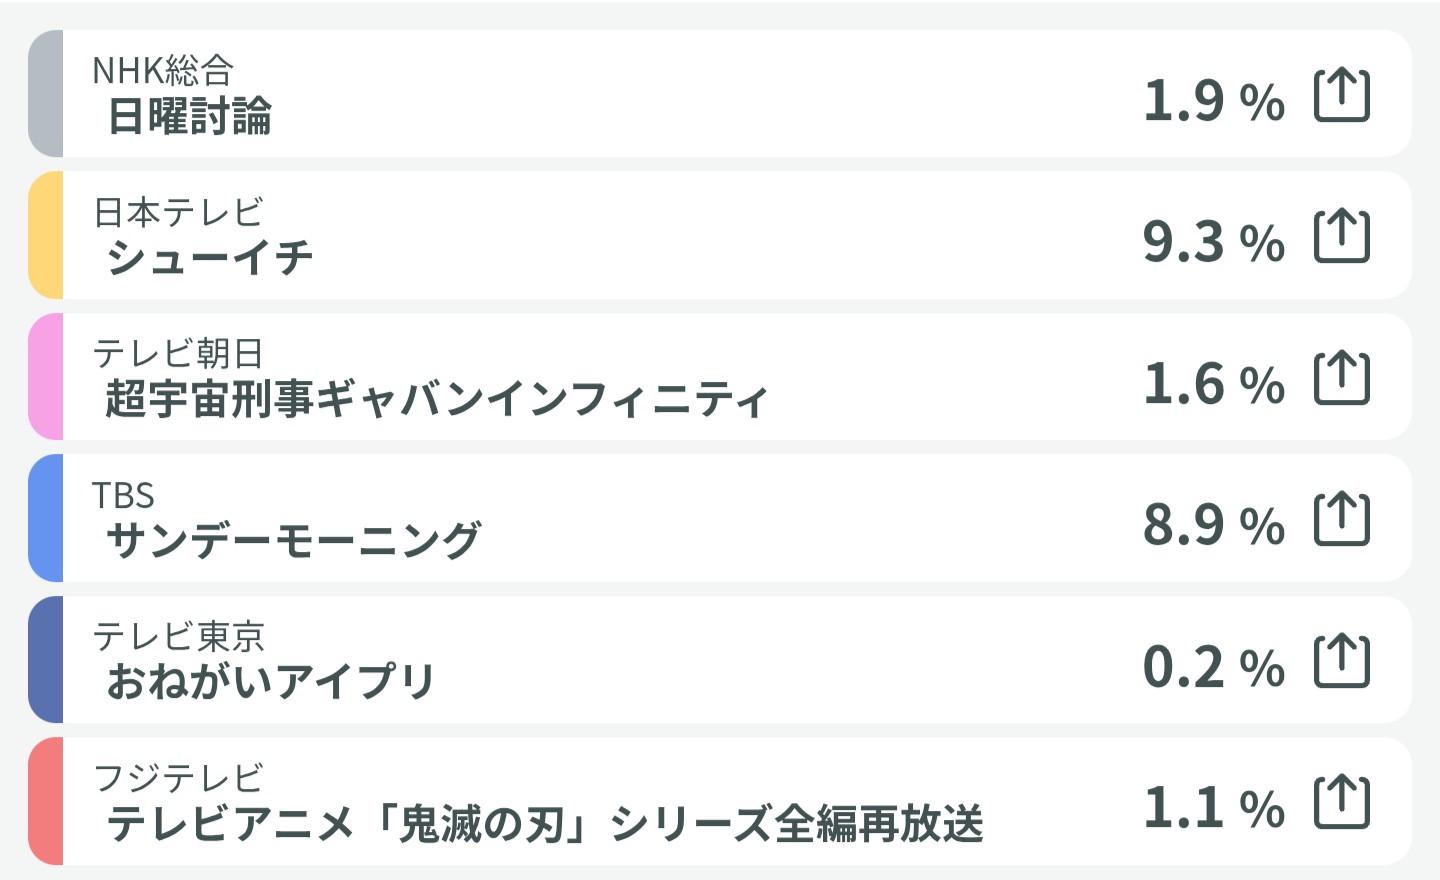The width and height of the screenshot is (1440, 880).
Task: Click the red フジテレビ color bar
Action: tap(46, 801)
